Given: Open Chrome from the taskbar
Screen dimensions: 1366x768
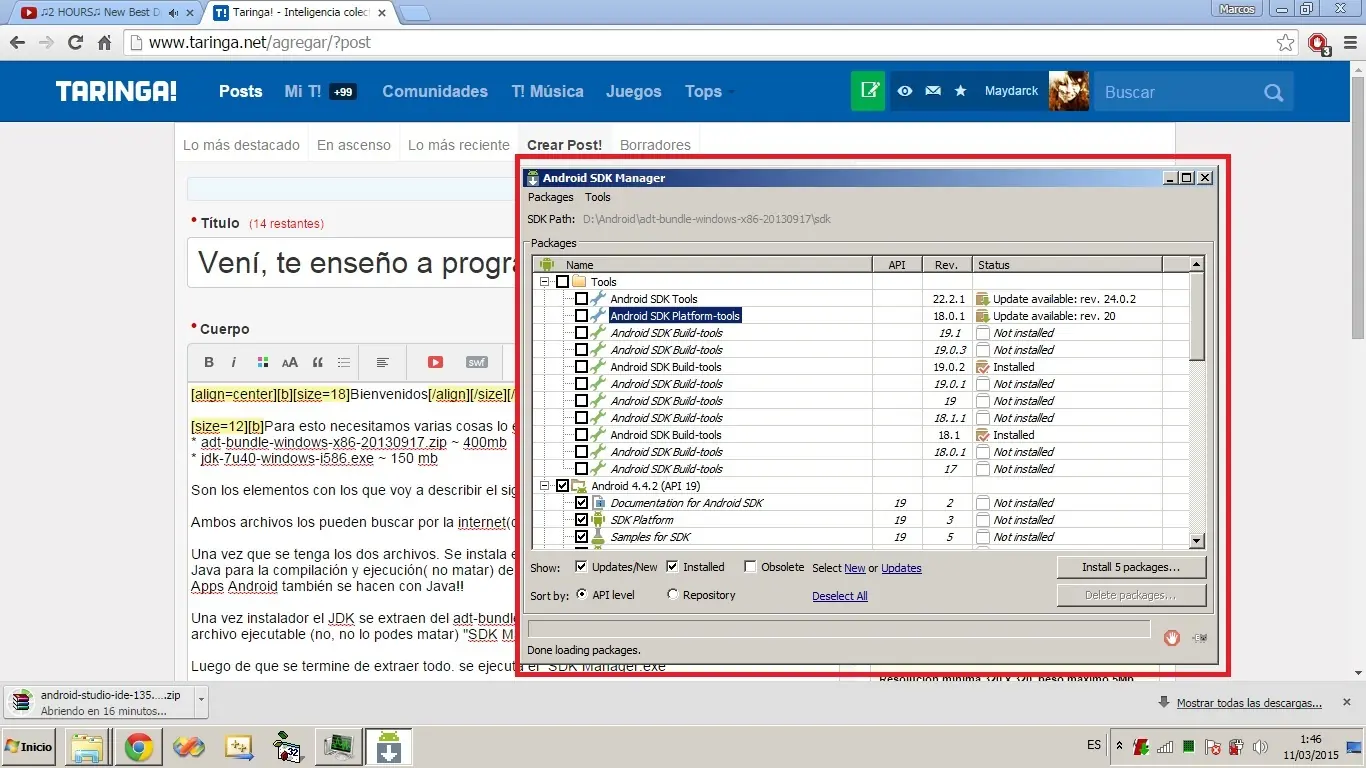Looking at the screenshot, I should pos(139,747).
